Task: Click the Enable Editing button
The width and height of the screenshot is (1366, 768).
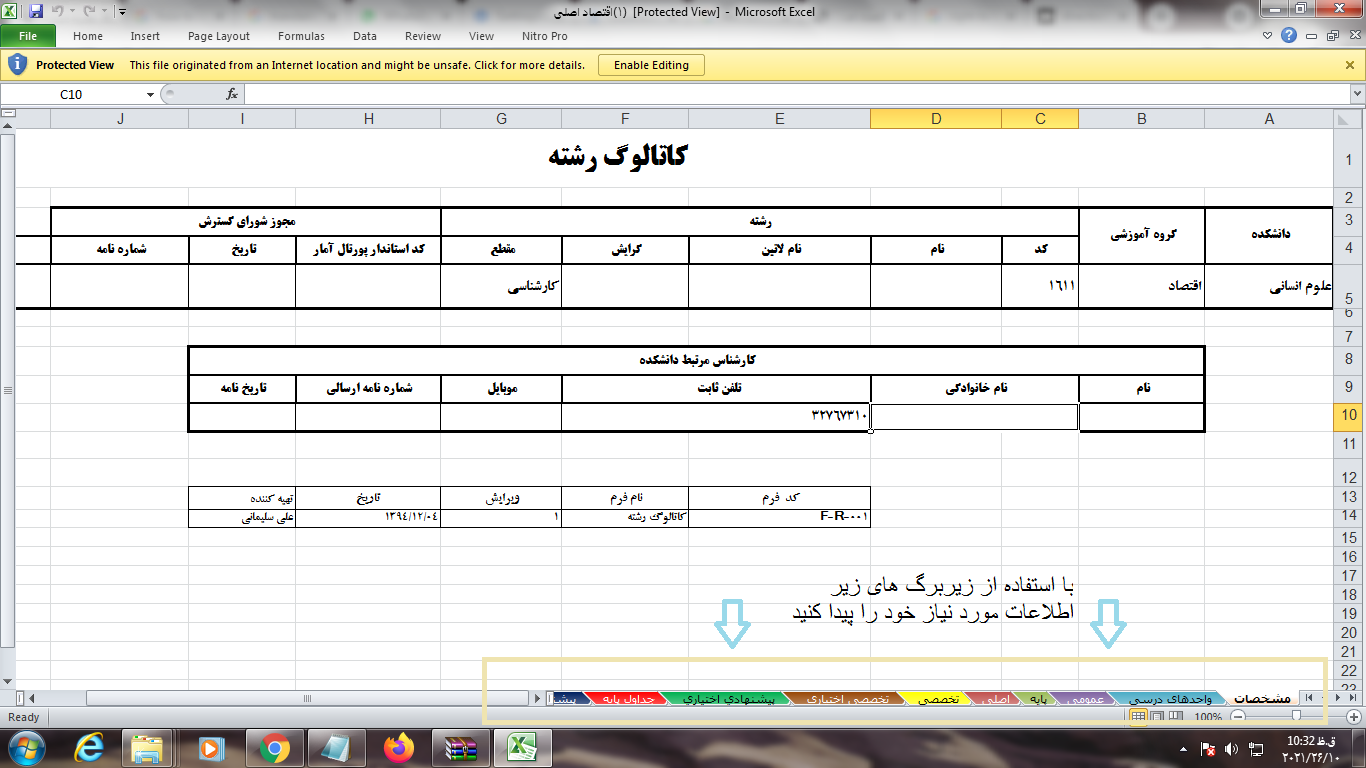Action: [651, 65]
